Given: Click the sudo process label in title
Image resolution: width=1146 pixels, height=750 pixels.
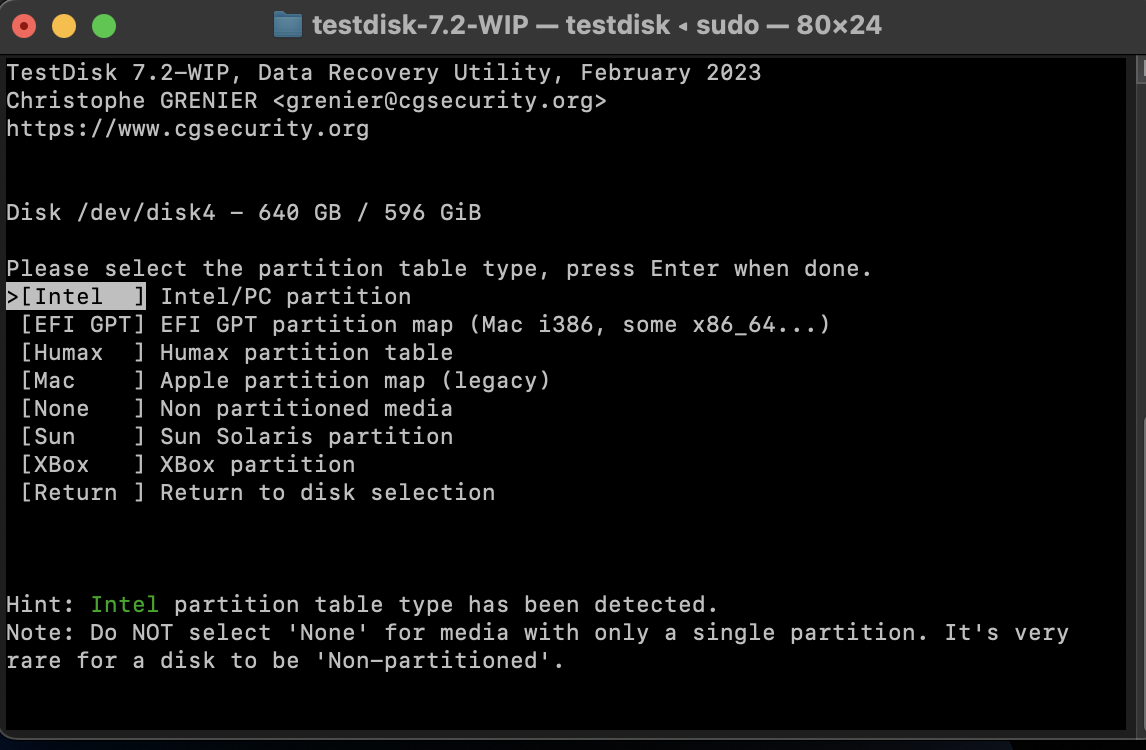Looking at the screenshot, I should pyautogui.click(x=727, y=25).
